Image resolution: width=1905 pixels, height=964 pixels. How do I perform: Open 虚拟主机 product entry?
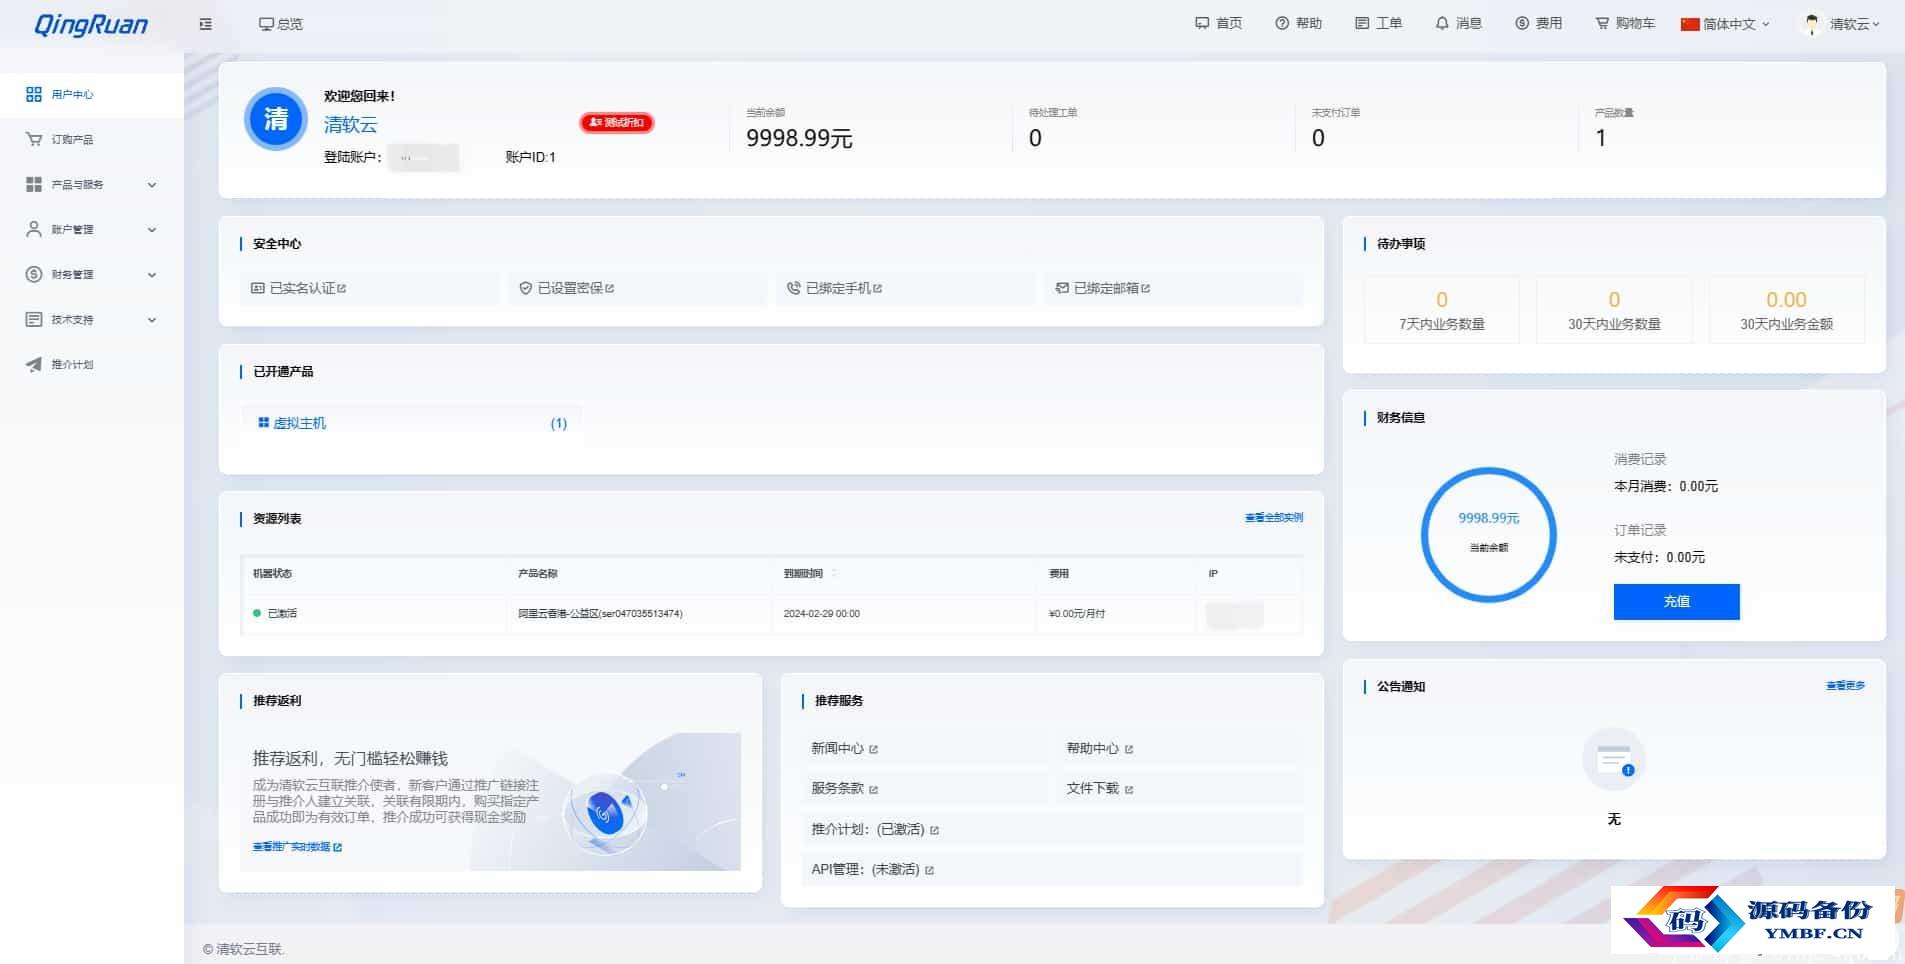pyautogui.click(x=411, y=423)
